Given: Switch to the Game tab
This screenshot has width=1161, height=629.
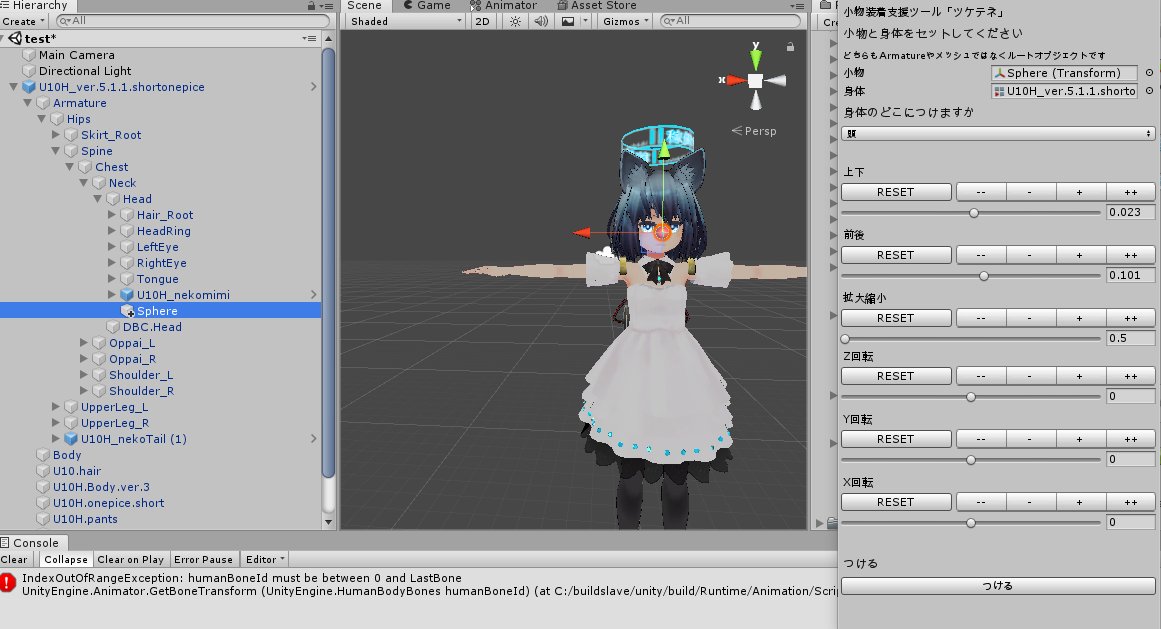Looking at the screenshot, I should click(427, 5).
